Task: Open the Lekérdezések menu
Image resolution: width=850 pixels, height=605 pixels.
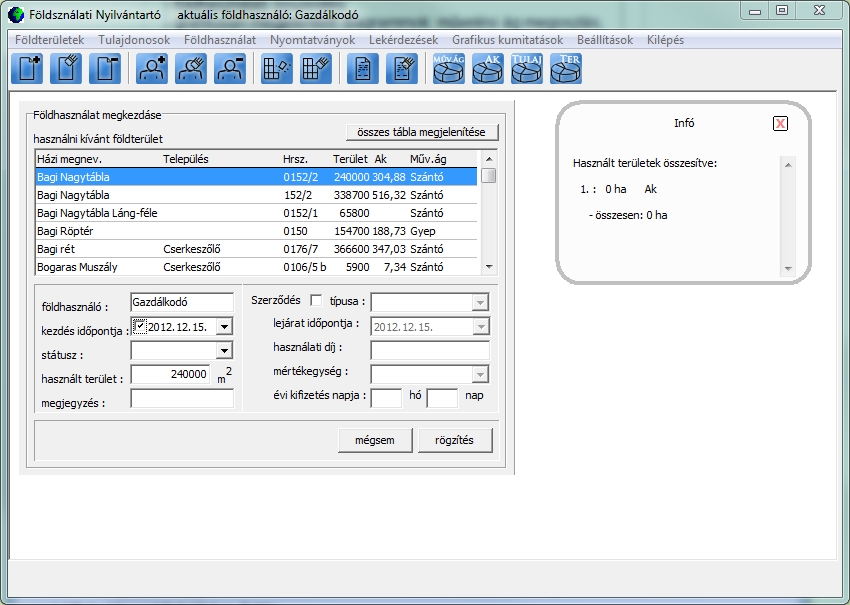Action: 403,40
